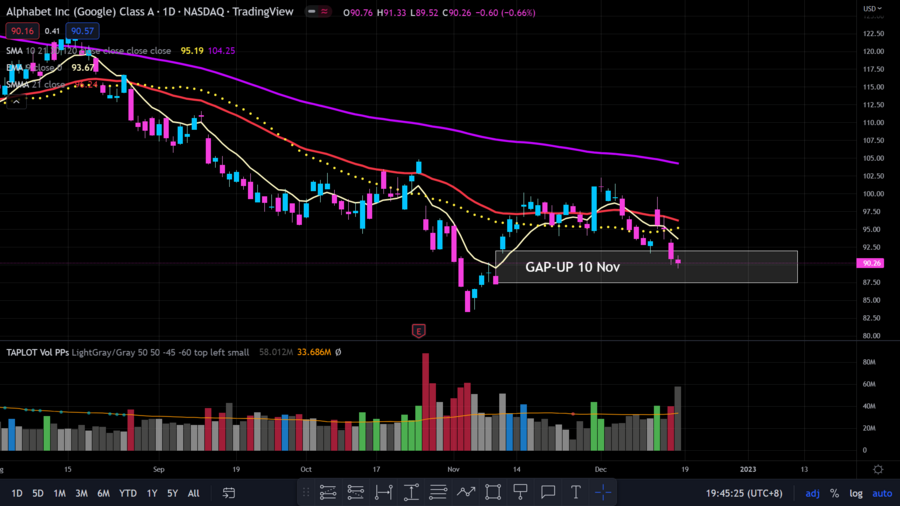Open the go-to-date calendar icon
Image resolution: width=900 pixels, height=506 pixels.
228,493
